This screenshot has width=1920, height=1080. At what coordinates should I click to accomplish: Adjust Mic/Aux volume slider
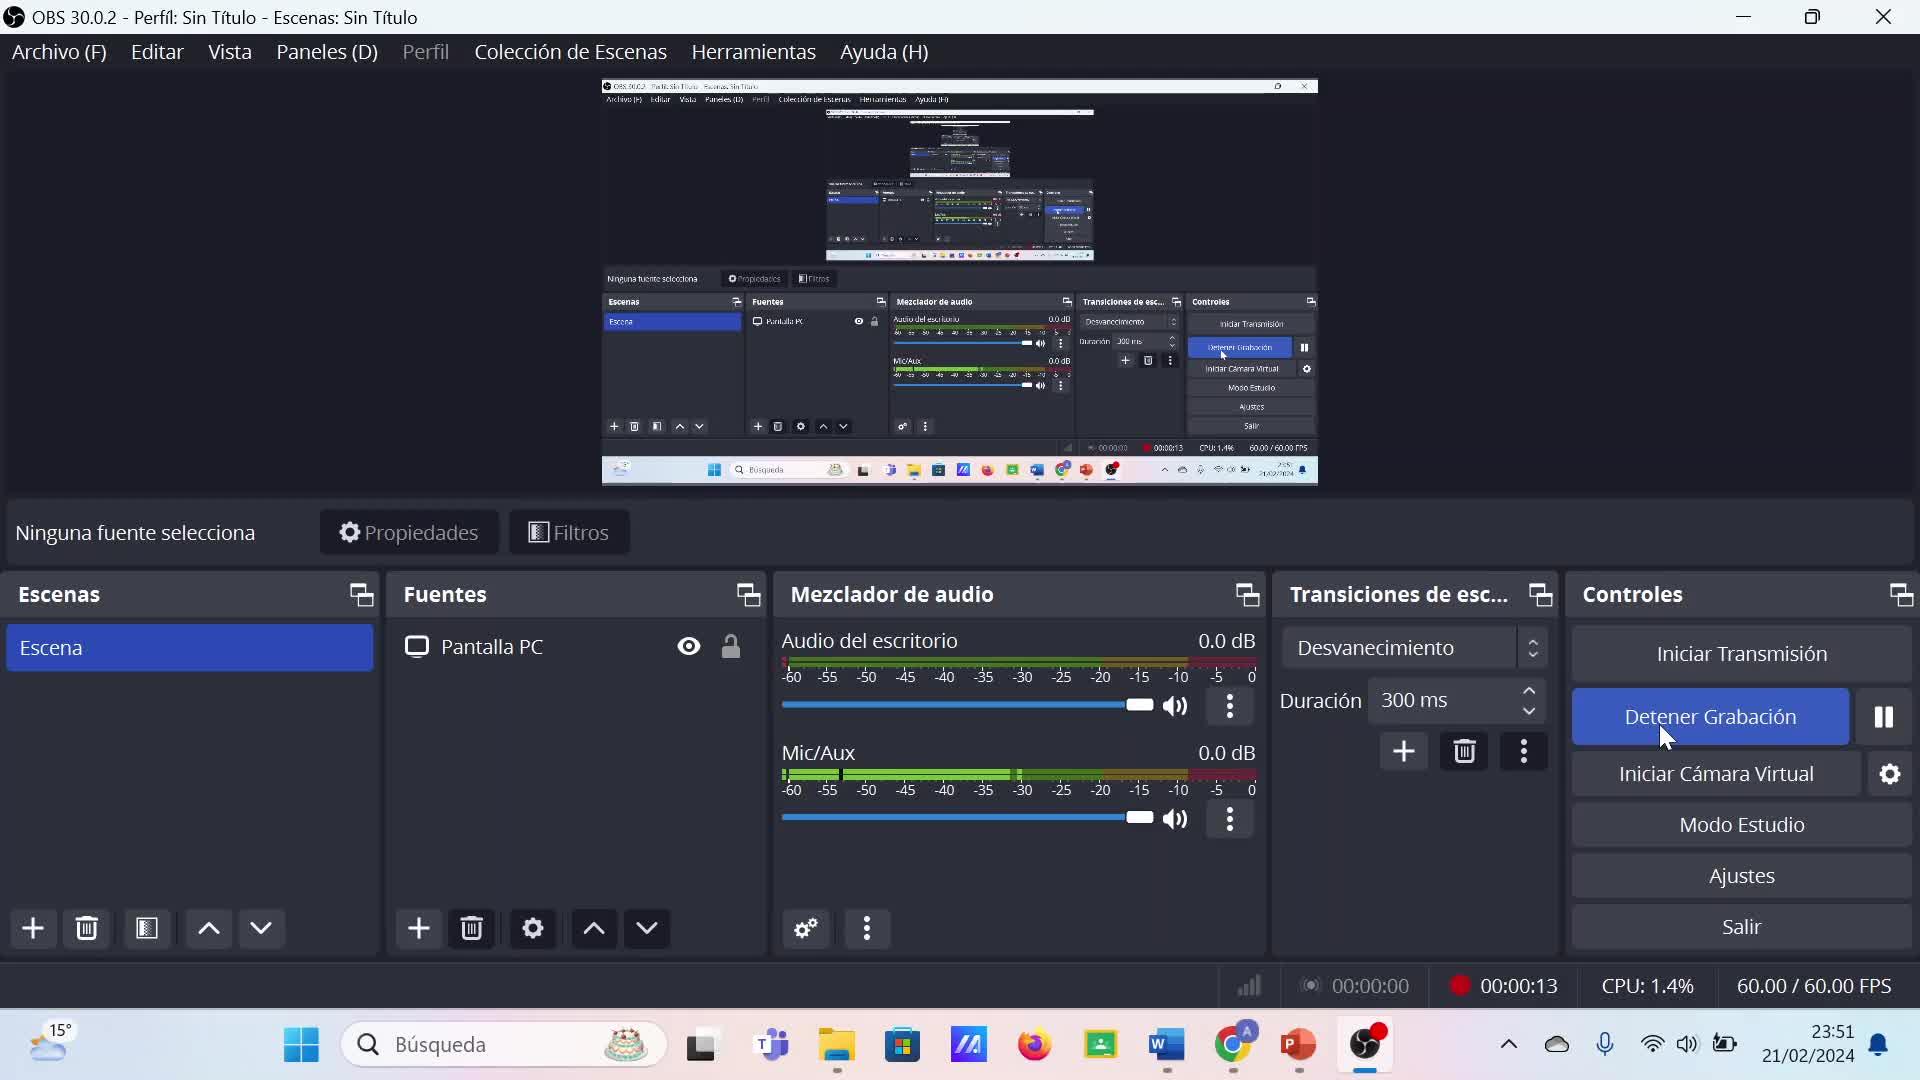[x=1139, y=818]
